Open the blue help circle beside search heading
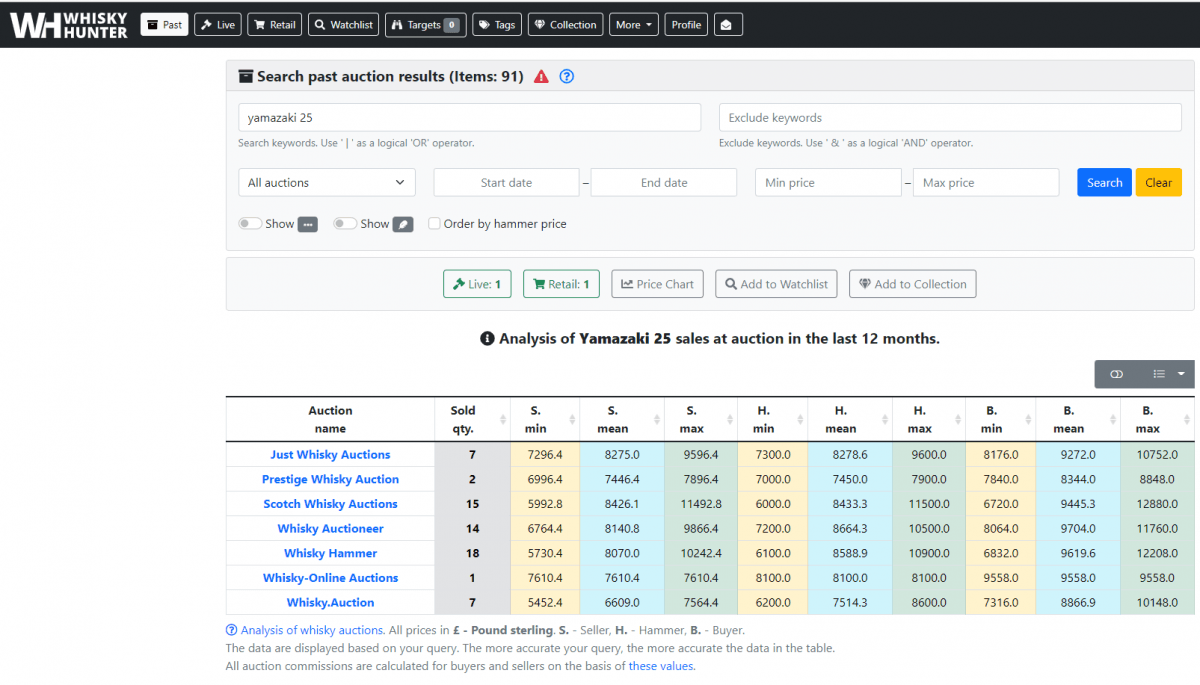1200x685 pixels. coord(566,77)
